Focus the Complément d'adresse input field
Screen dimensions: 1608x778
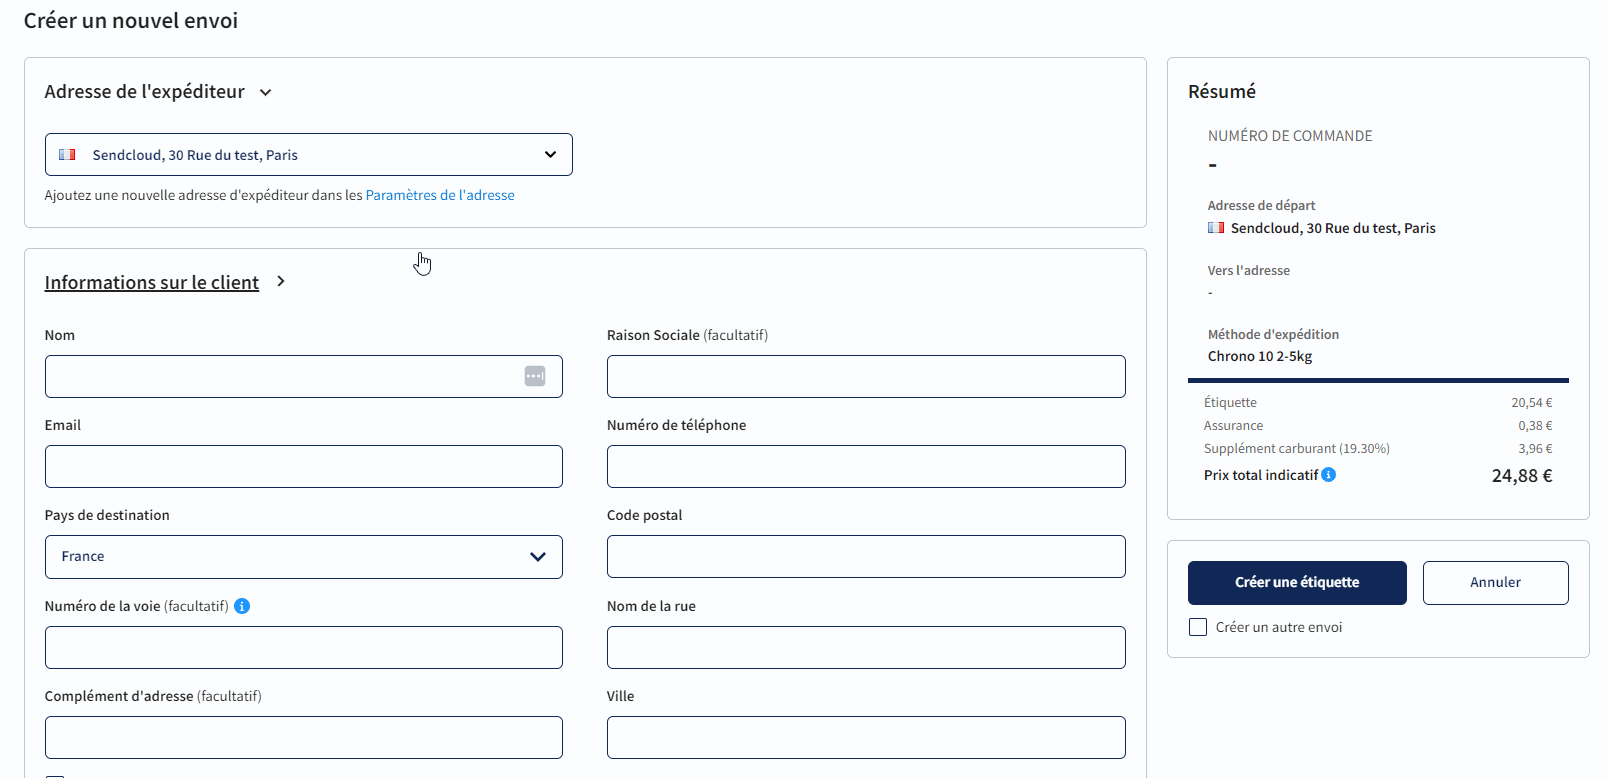pyautogui.click(x=304, y=738)
